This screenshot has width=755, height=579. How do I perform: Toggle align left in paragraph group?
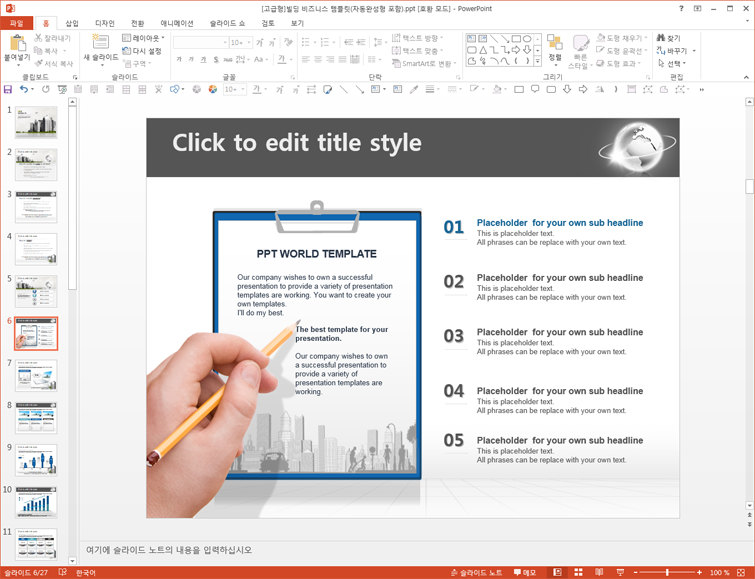click(x=306, y=59)
